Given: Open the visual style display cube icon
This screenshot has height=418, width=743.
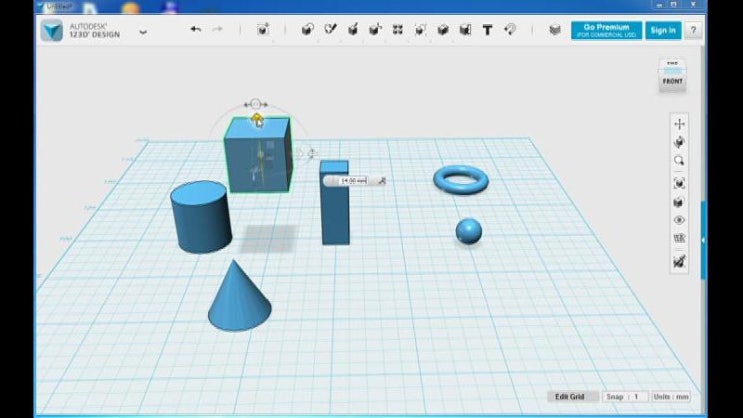Looking at the screenshot, I should pos(679,202).
